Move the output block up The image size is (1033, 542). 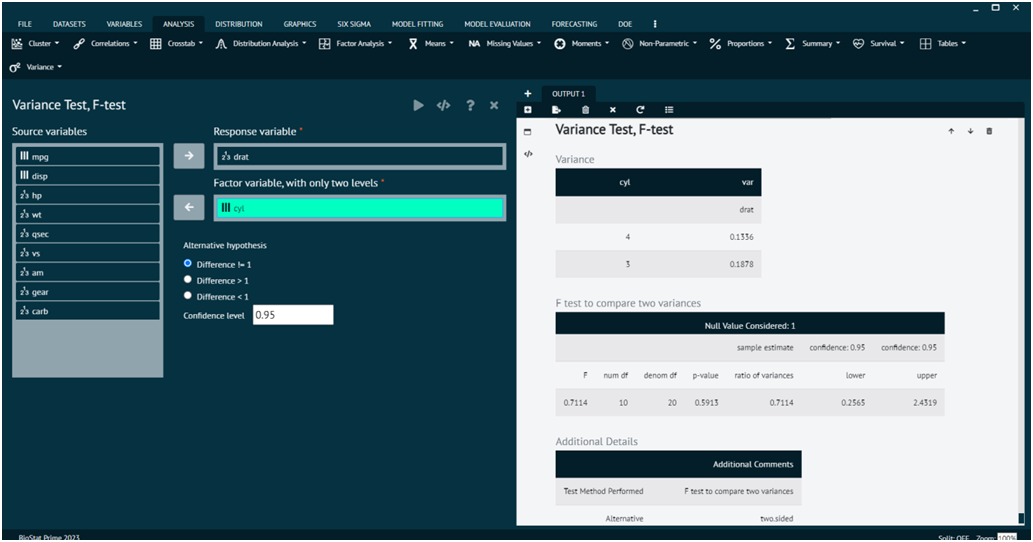point(951,131)
